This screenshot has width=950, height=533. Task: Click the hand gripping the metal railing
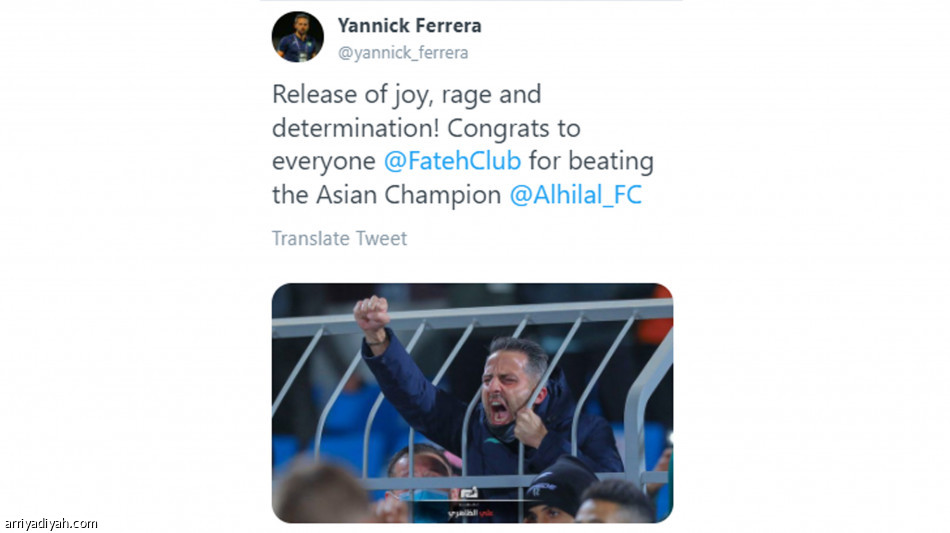(x=528, y=427)
